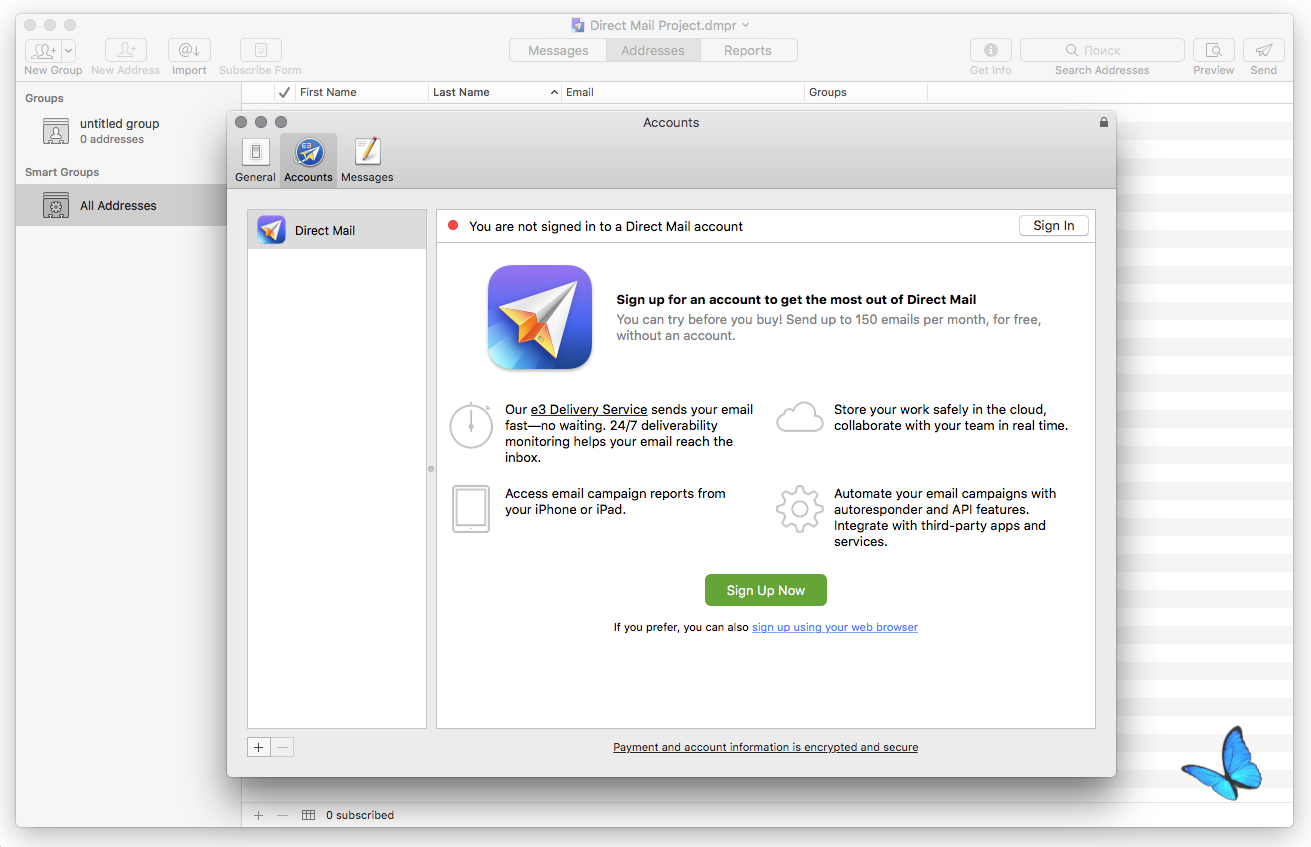Select the untitled group in sidebar
This screenshot has height=847, width=1311.
pos(122,131)
